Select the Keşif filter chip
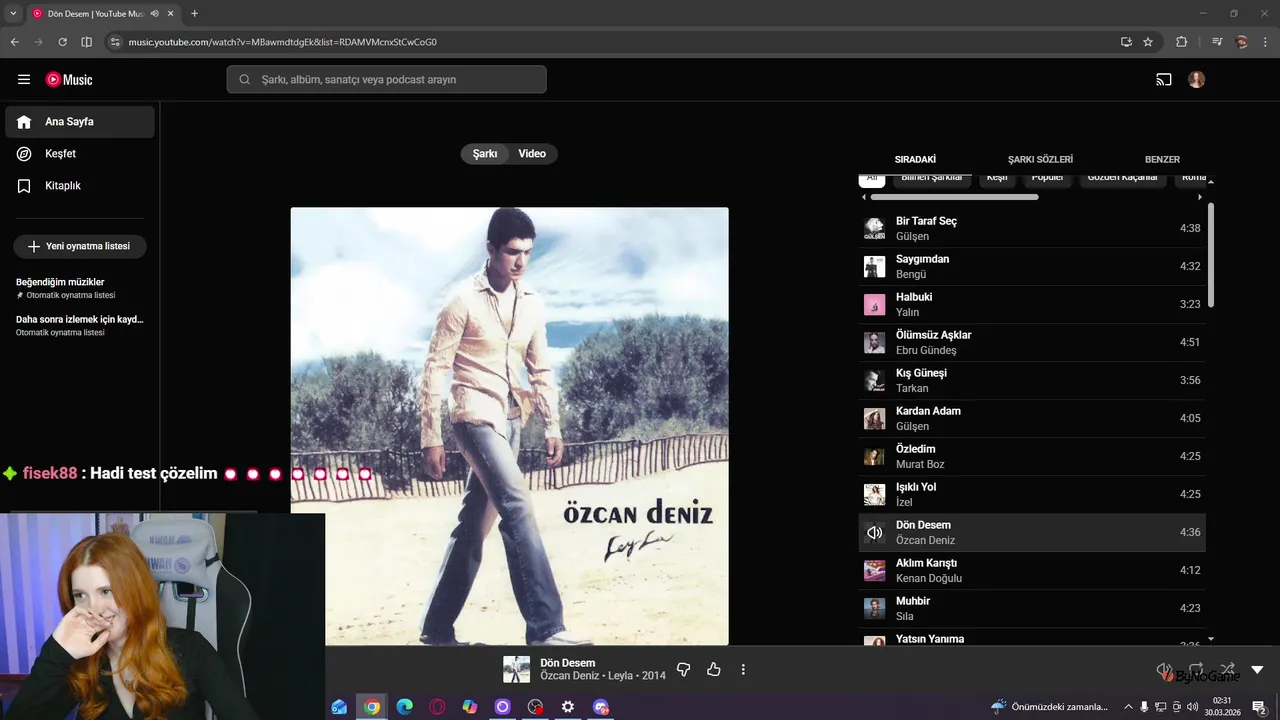 pyautogui.click(x=996, y=178)
